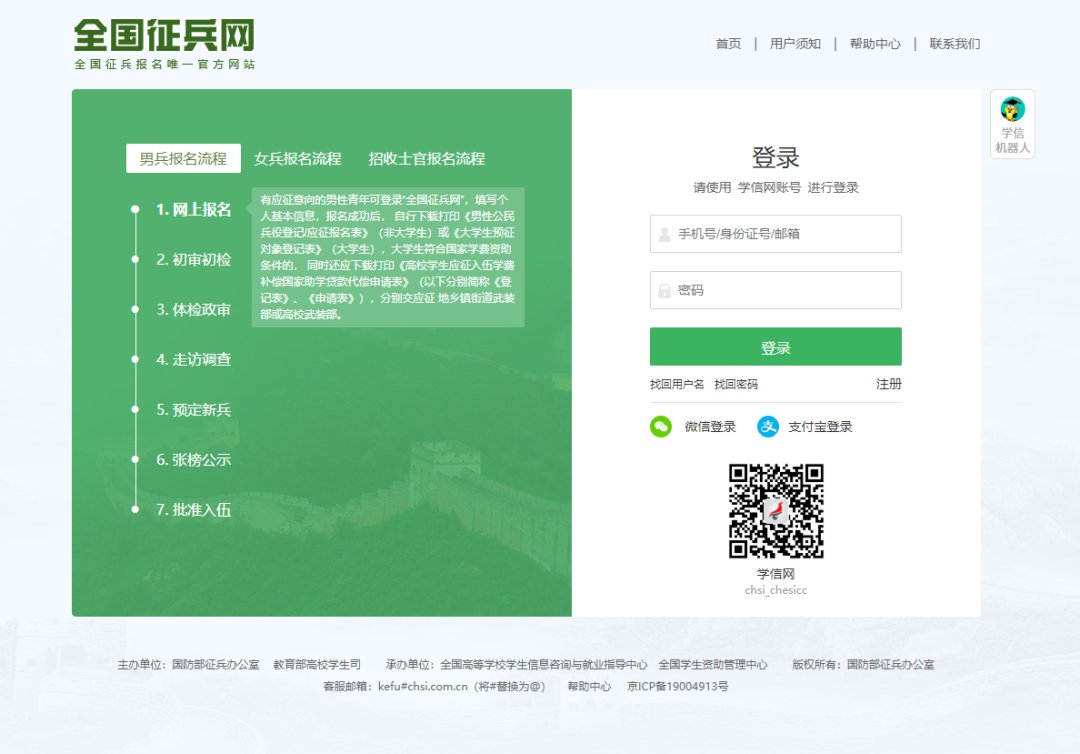The height and width of the screenshot is (754, 1080).
Task: Click the lock icon in password field
Action: pos(665,291)
